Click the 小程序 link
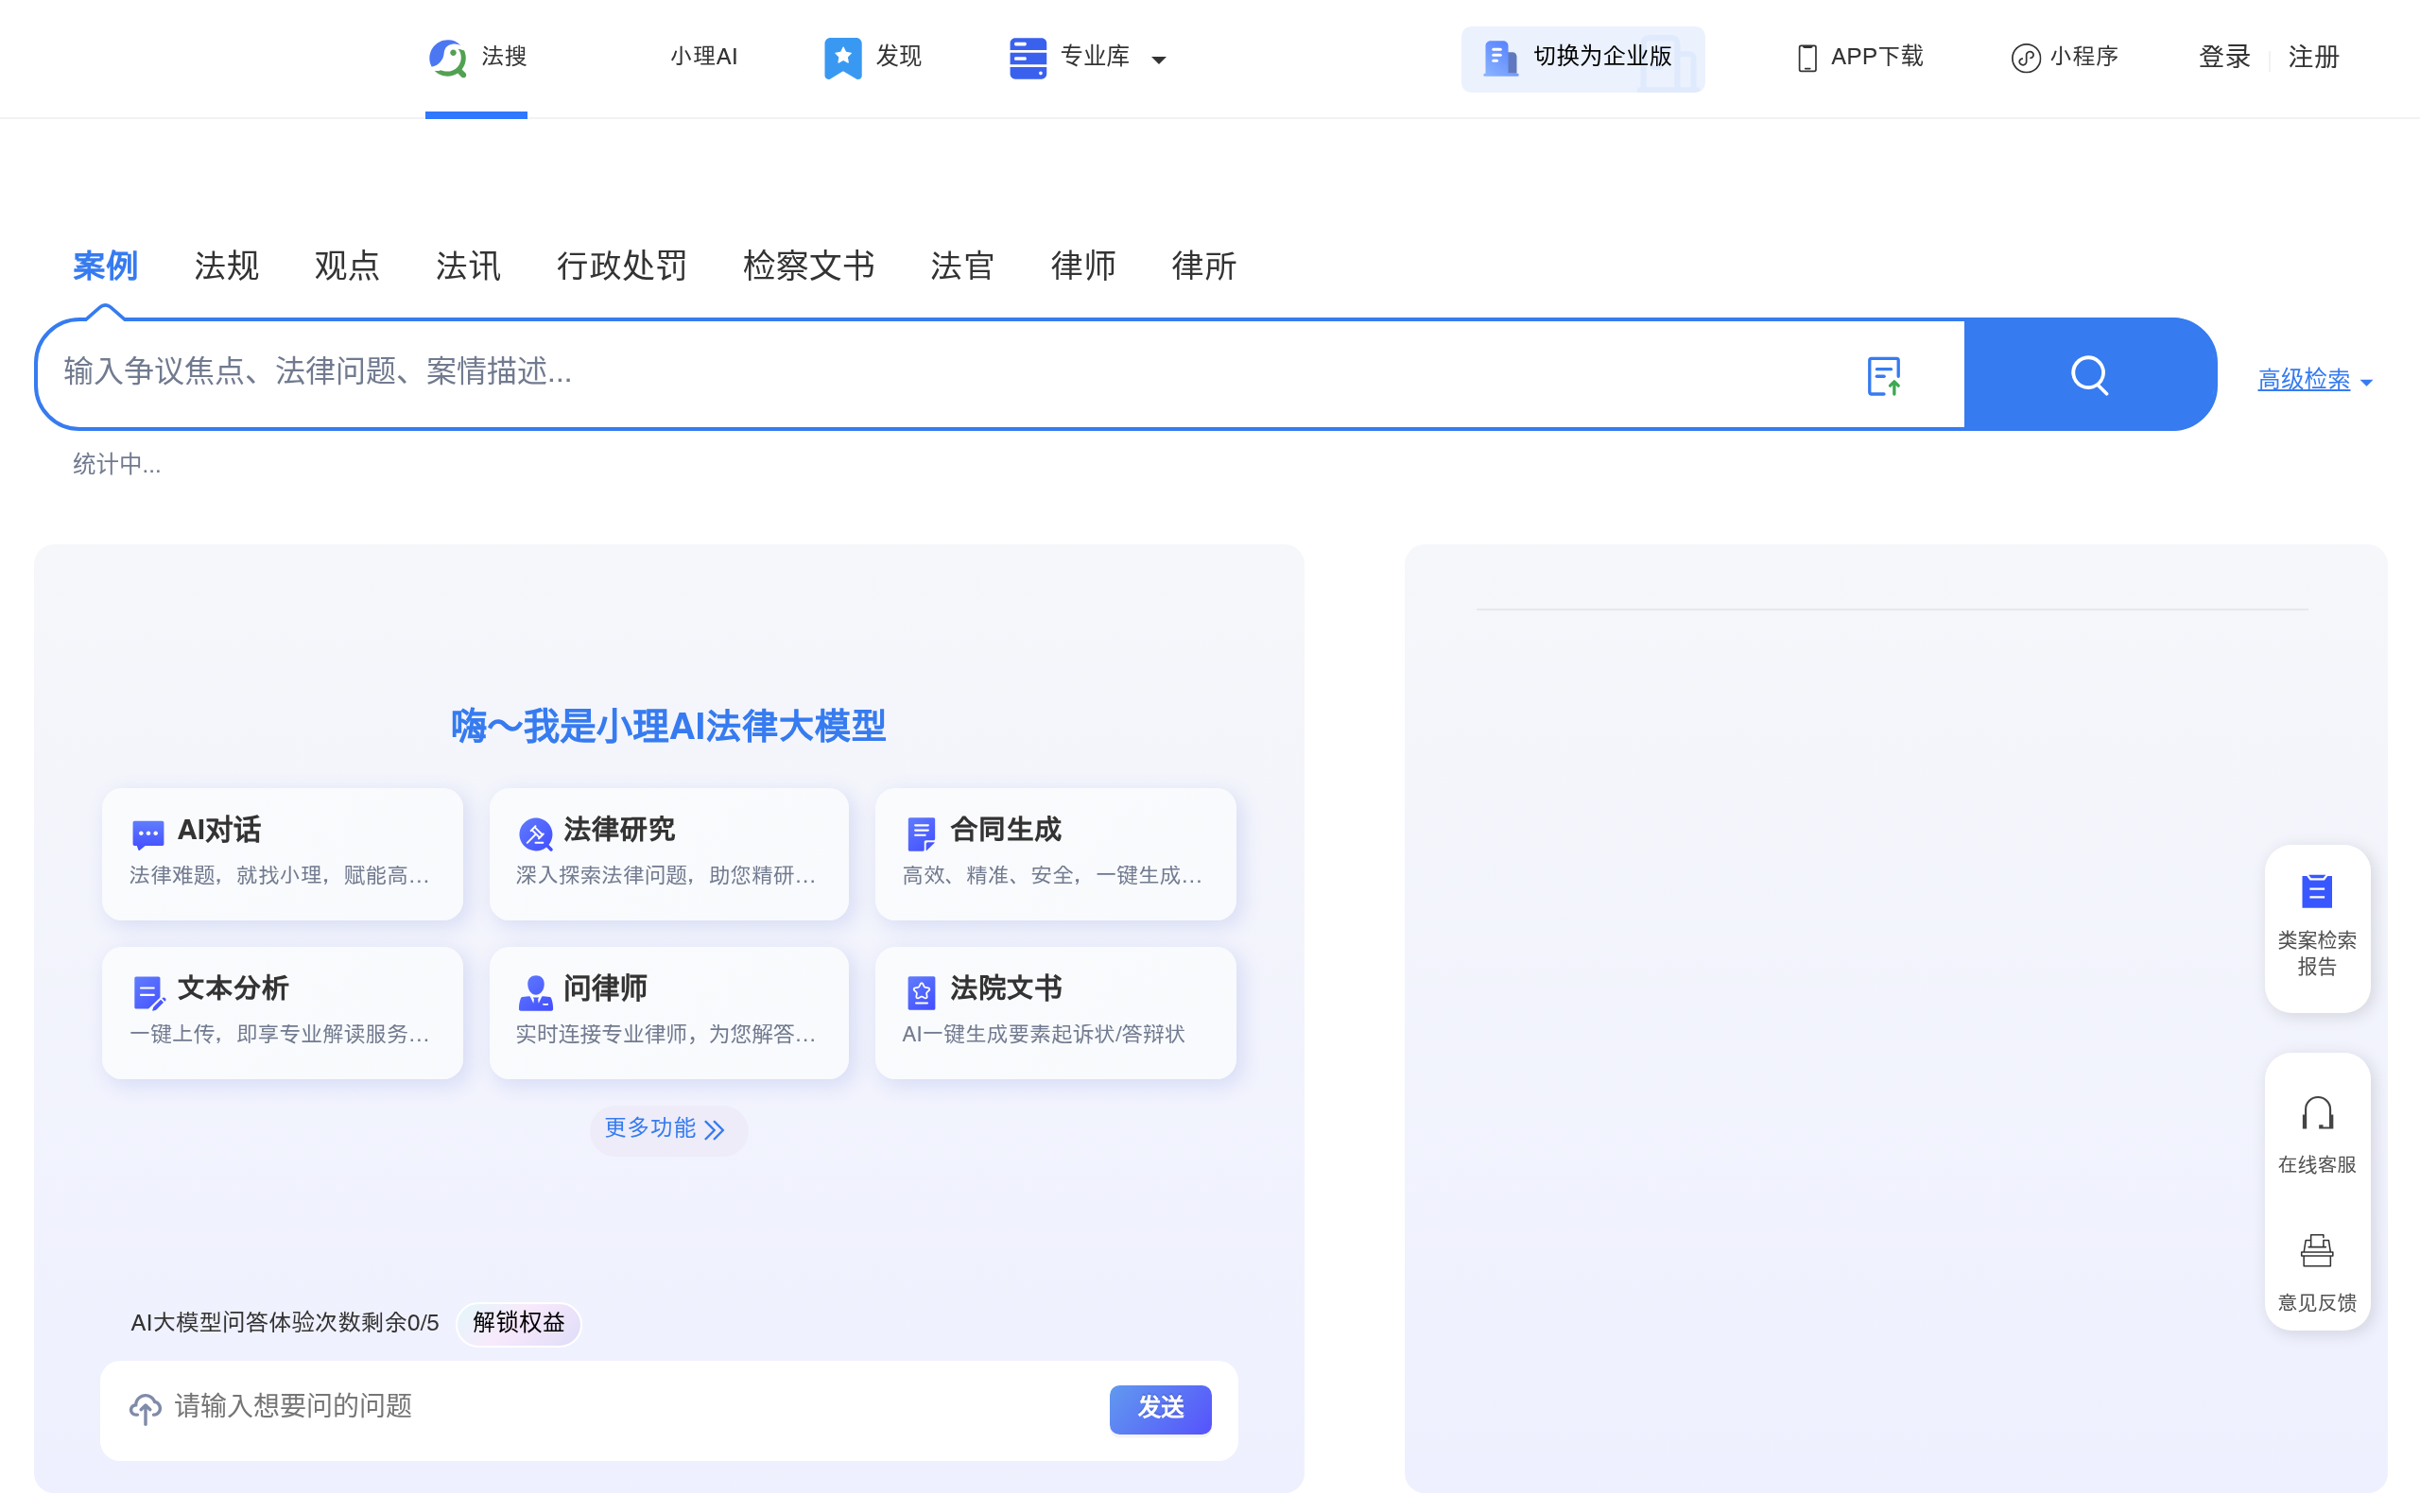The width and height of the screenshot is (2420, 1512). coord(2084,57)
